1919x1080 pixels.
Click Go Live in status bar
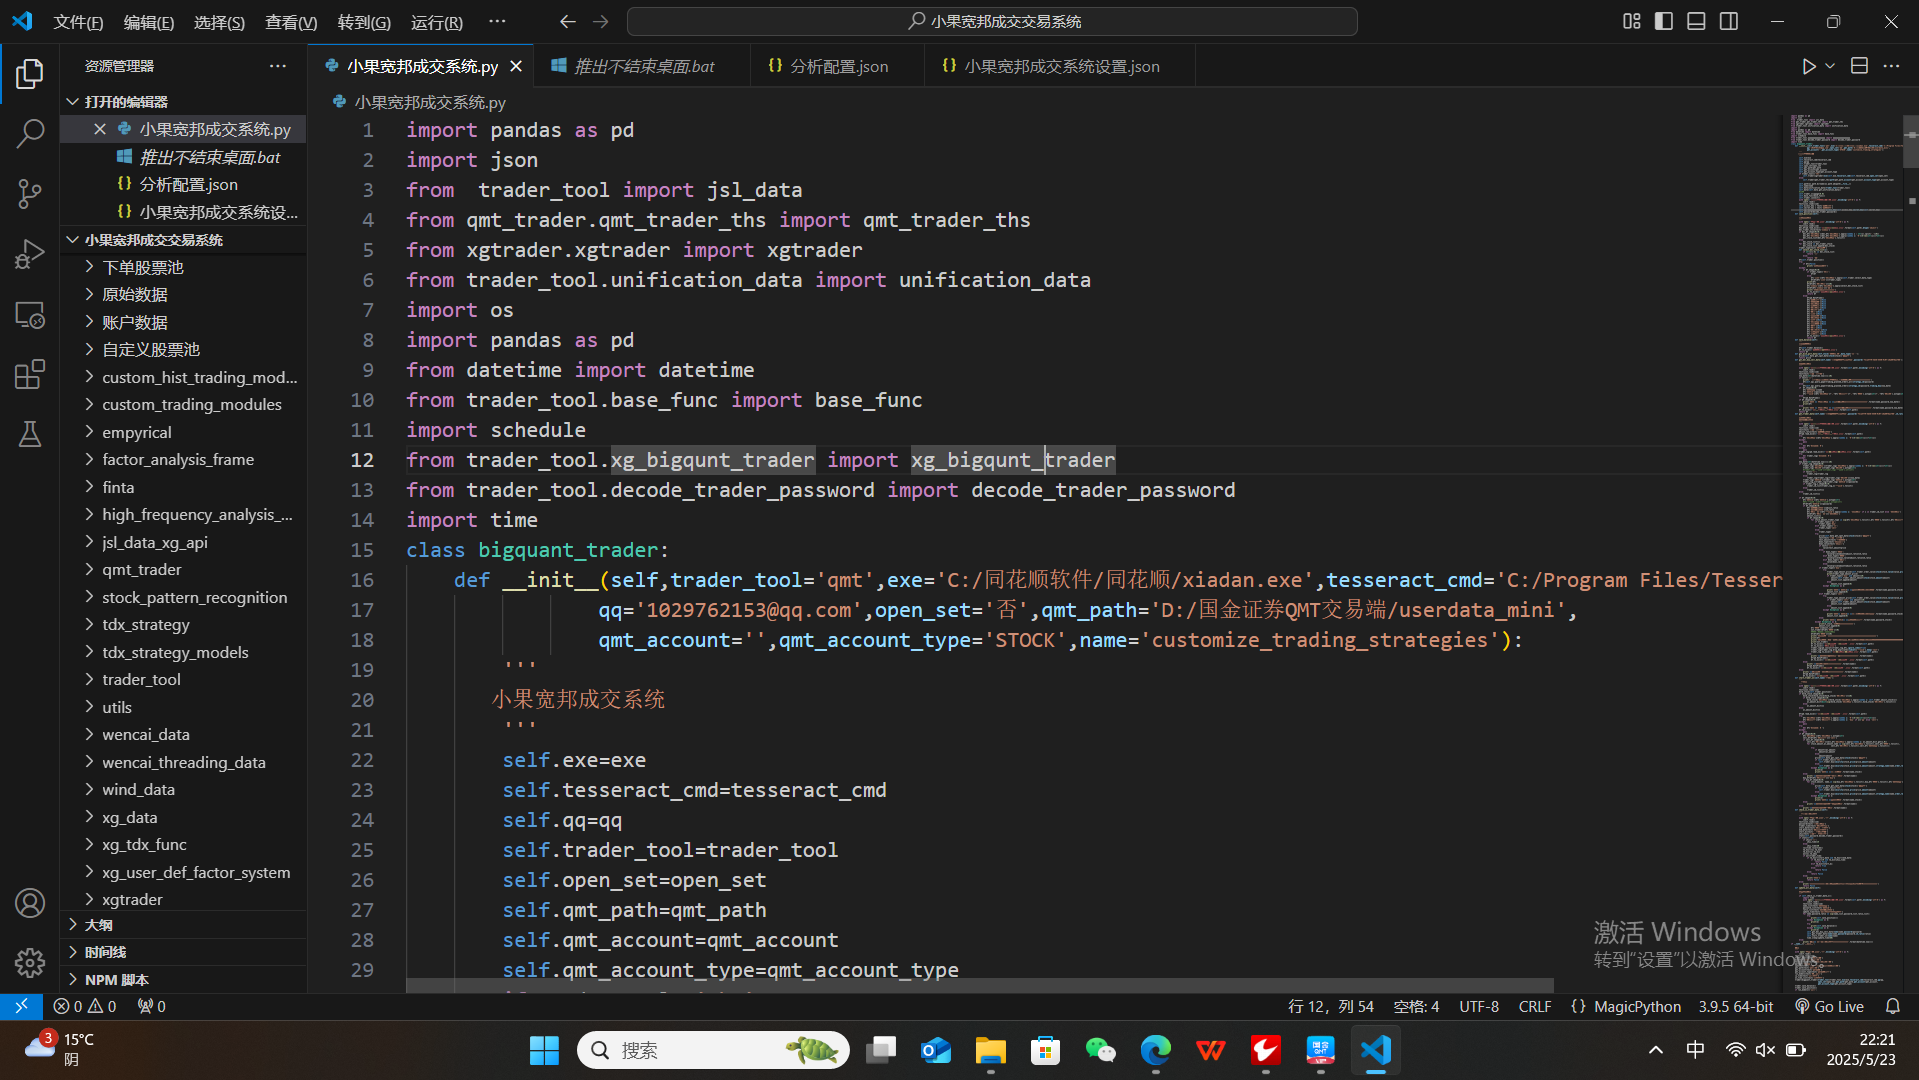click(1829, 1006)
